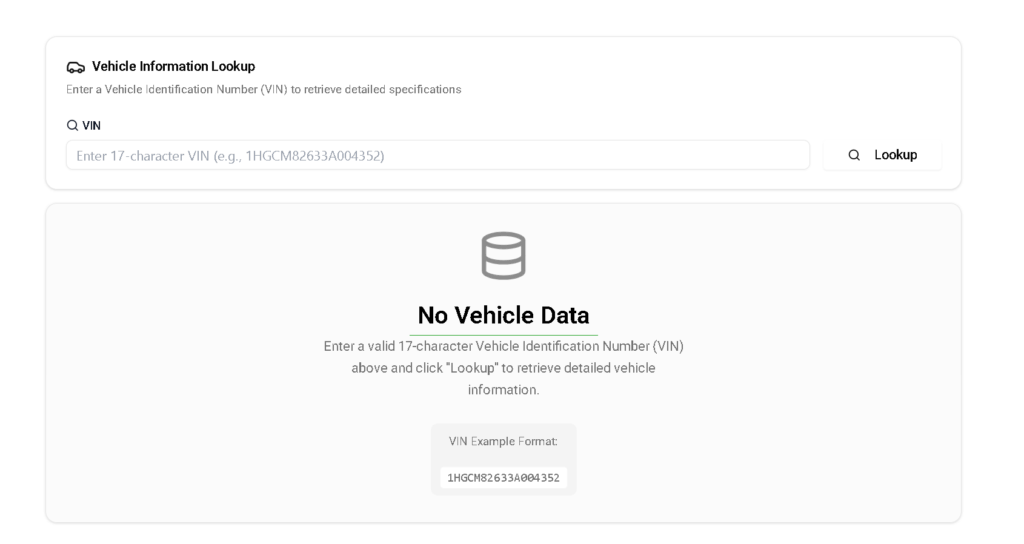The height and width of the screenshot is (544, 1024).
Task: Click the right end of the VIN input
Action: click(790, 155)
